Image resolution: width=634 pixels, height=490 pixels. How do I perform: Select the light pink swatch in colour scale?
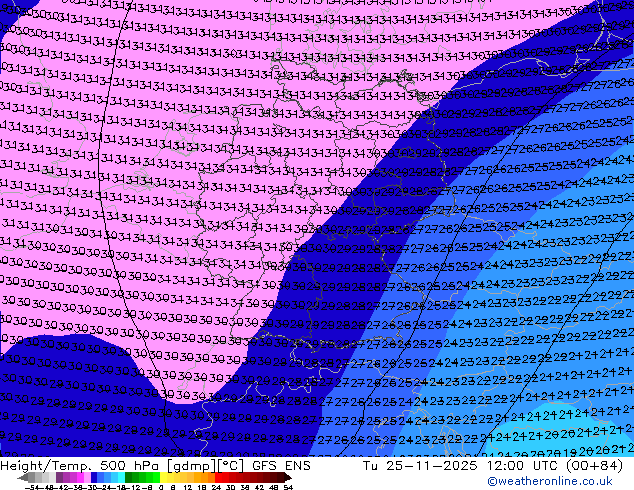[87, 477]
